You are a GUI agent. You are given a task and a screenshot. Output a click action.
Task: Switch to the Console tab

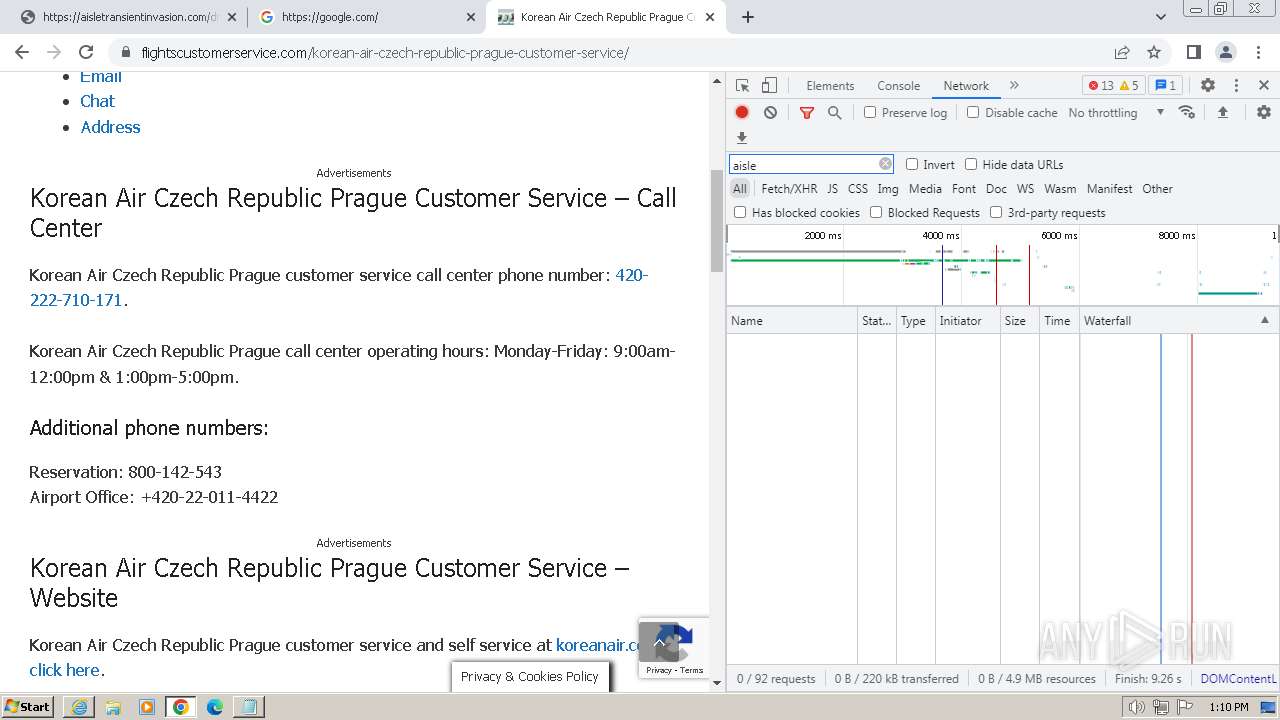click(898, 86)
